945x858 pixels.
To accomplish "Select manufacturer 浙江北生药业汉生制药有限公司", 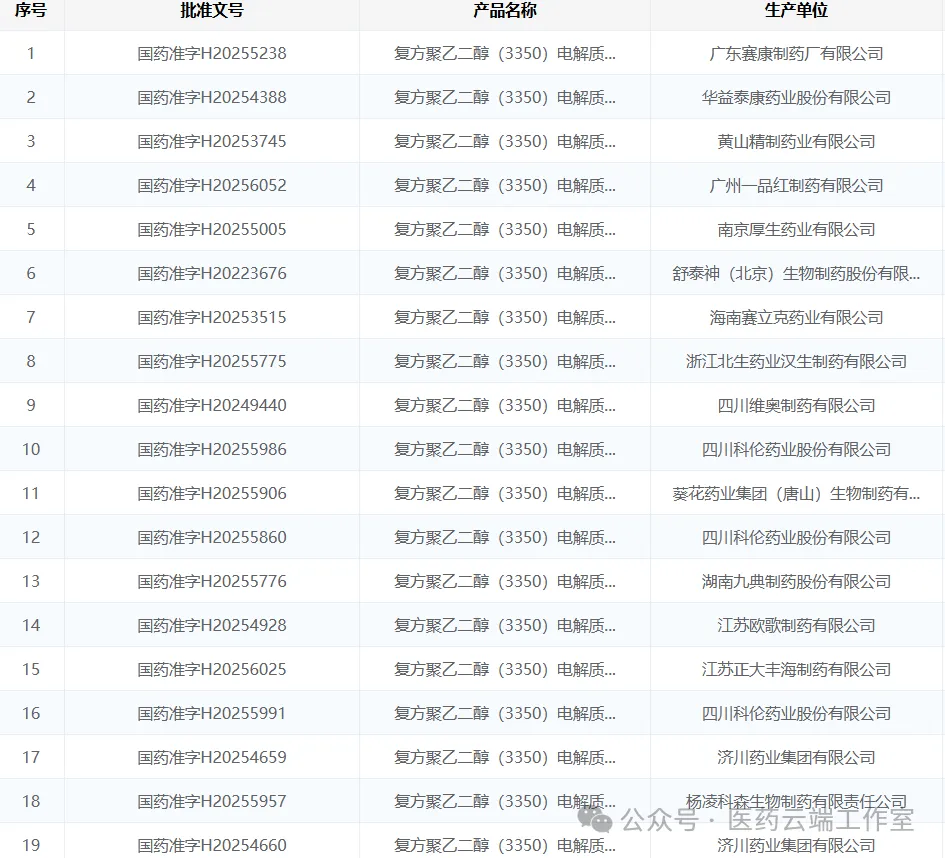I will click(x=796, y=362).
